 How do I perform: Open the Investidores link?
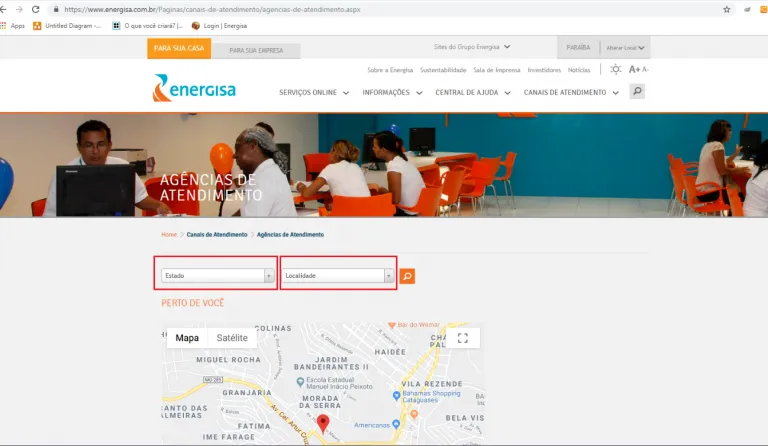pos(544,70)
